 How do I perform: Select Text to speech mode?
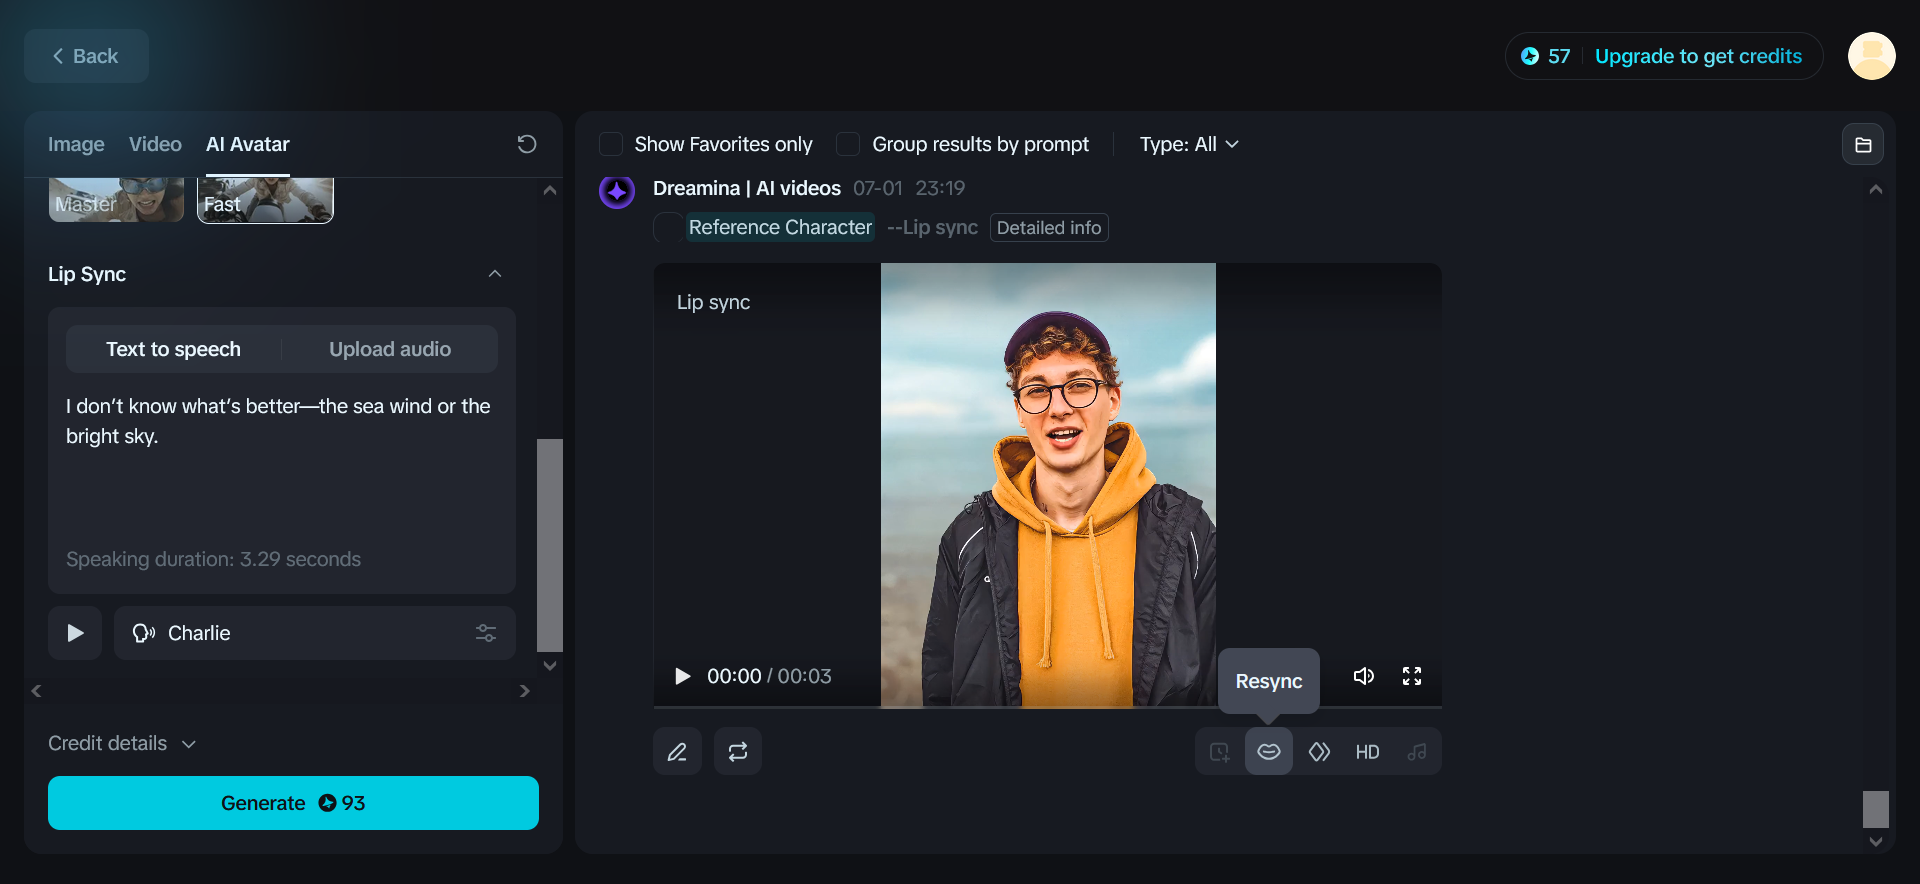coord(174,349)
